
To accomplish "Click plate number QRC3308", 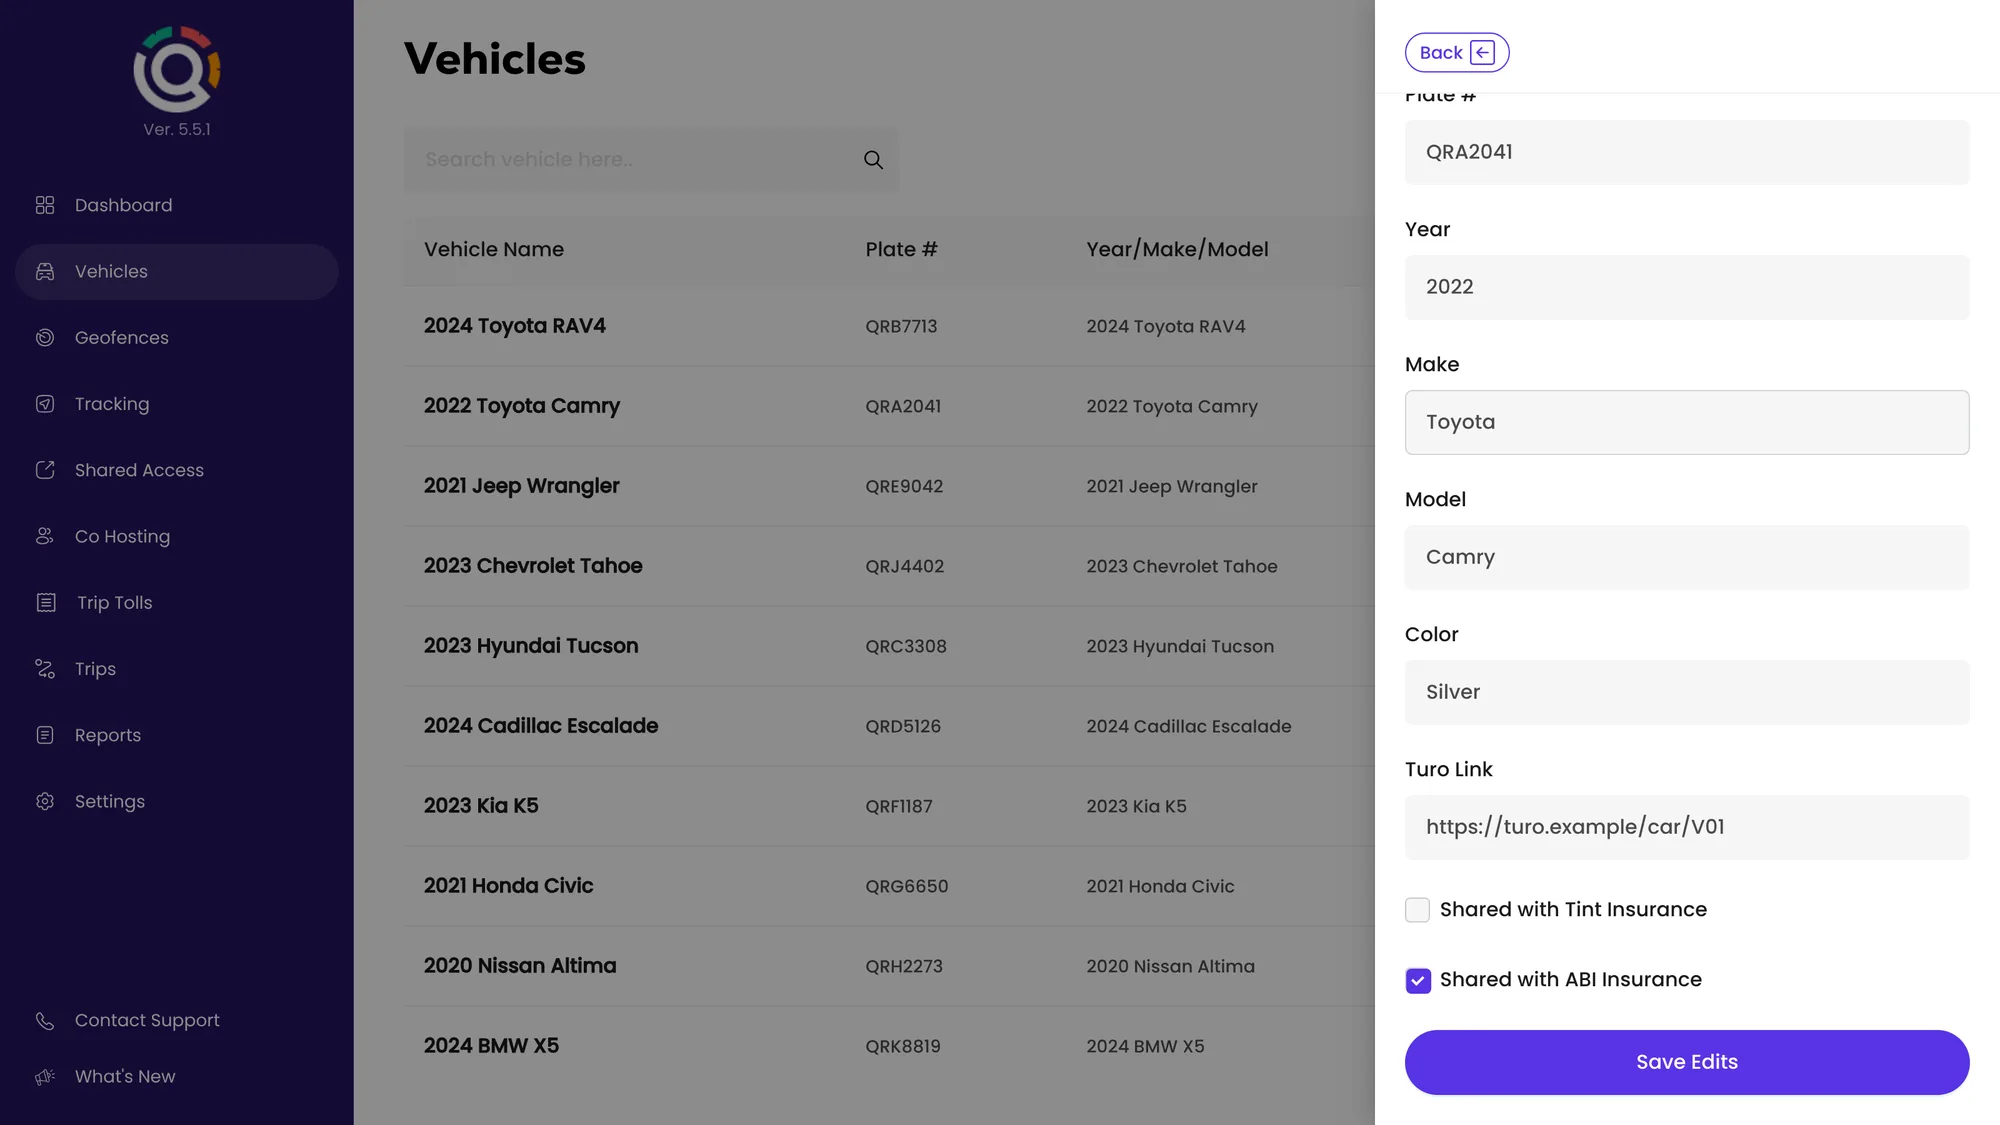I will (906, 646).
